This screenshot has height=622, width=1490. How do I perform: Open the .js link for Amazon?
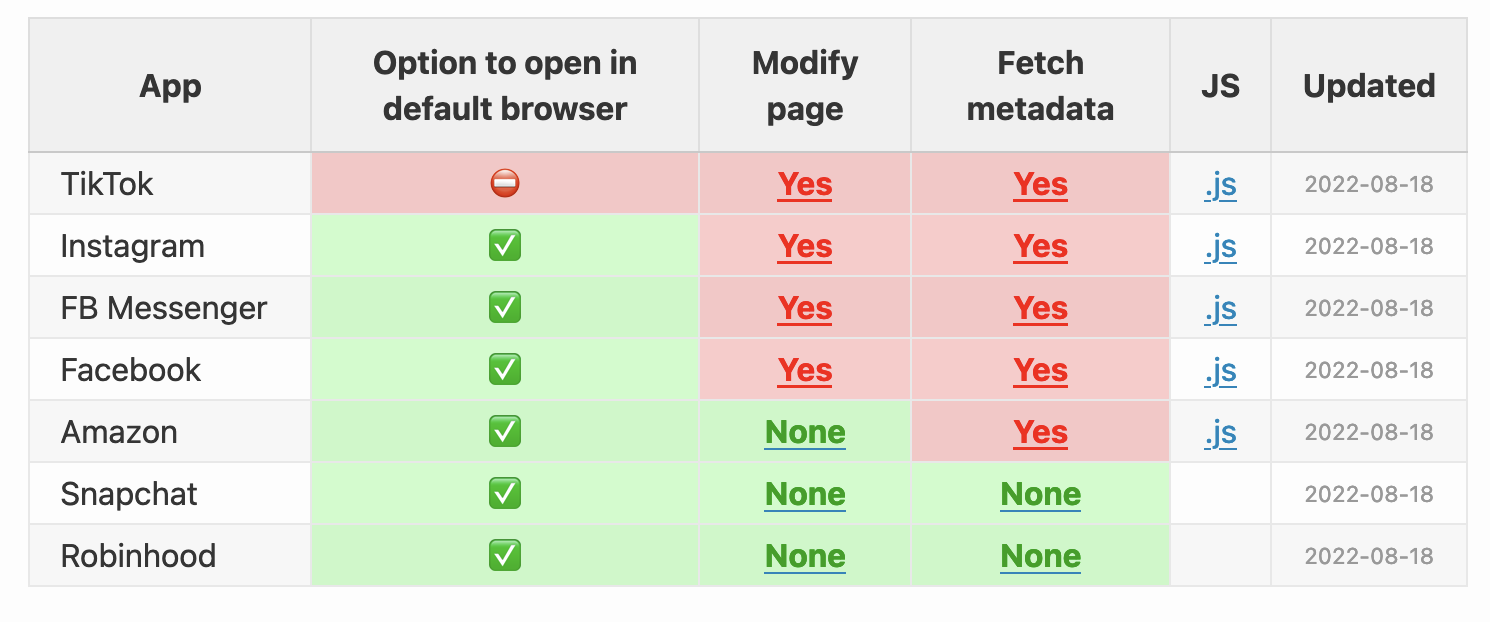point(1220,433)
